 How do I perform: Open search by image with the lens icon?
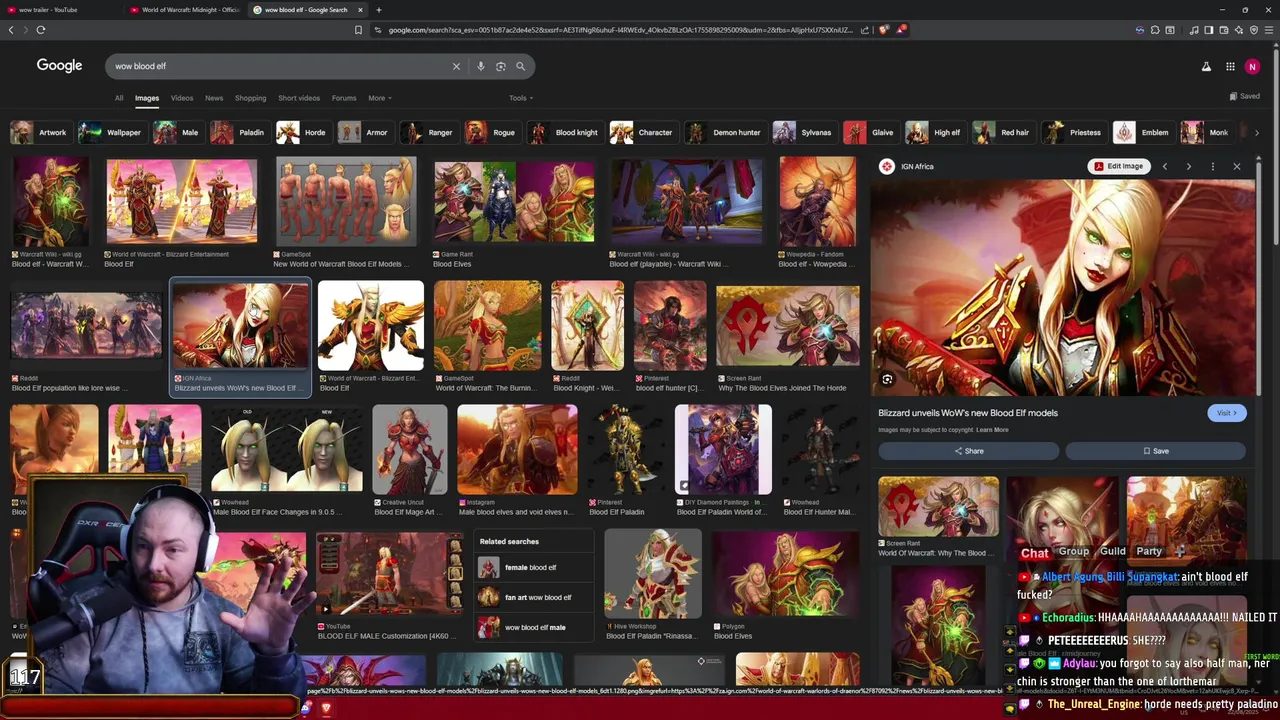501,66
